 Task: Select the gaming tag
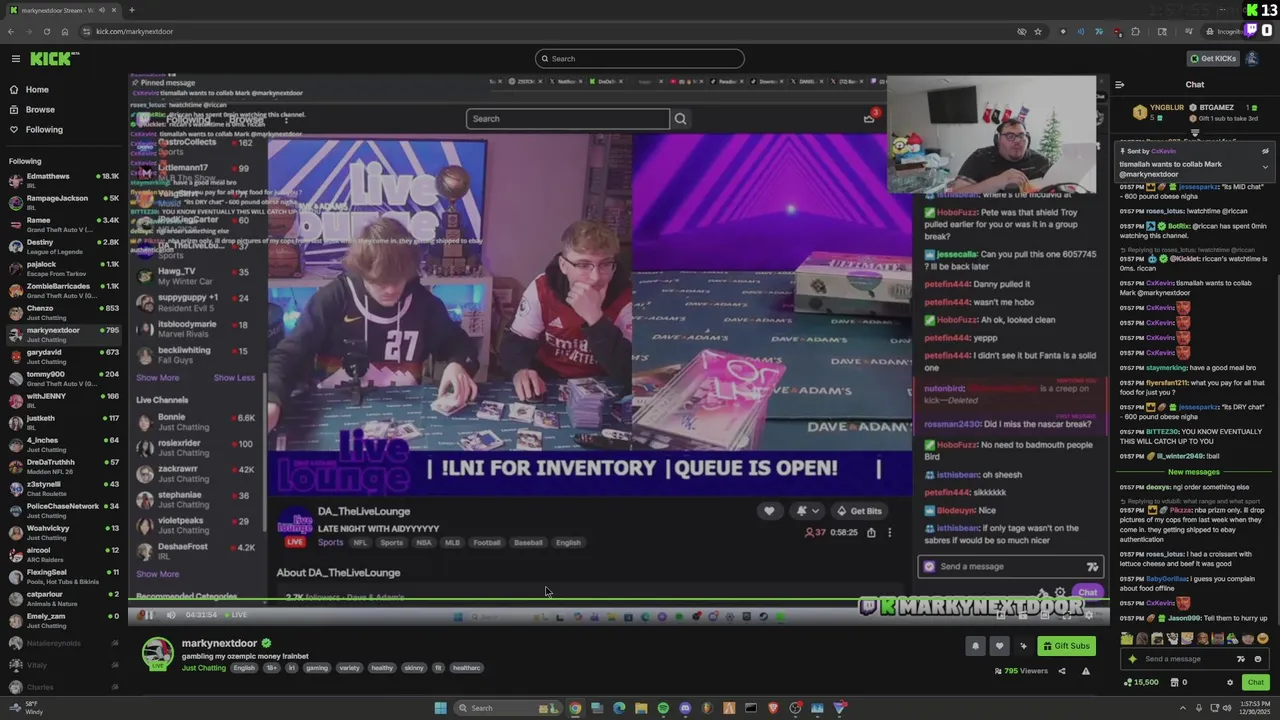[317, 668]
